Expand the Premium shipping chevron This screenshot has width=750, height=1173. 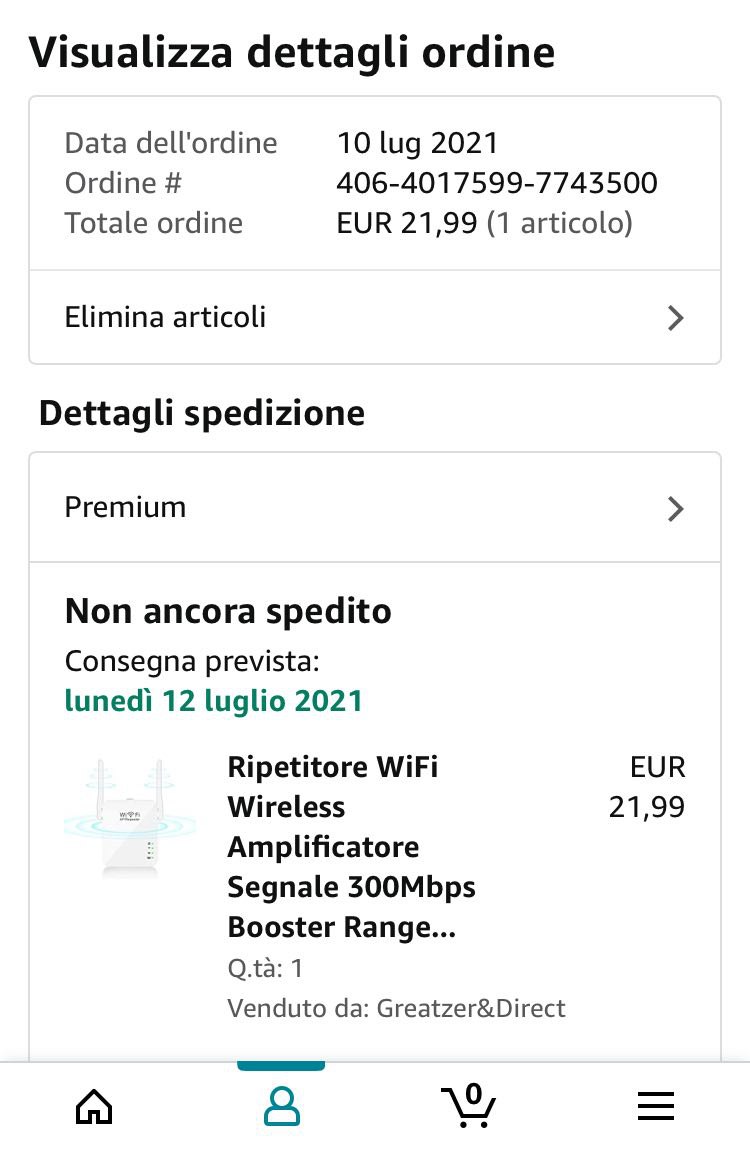(x=676, y=508)
